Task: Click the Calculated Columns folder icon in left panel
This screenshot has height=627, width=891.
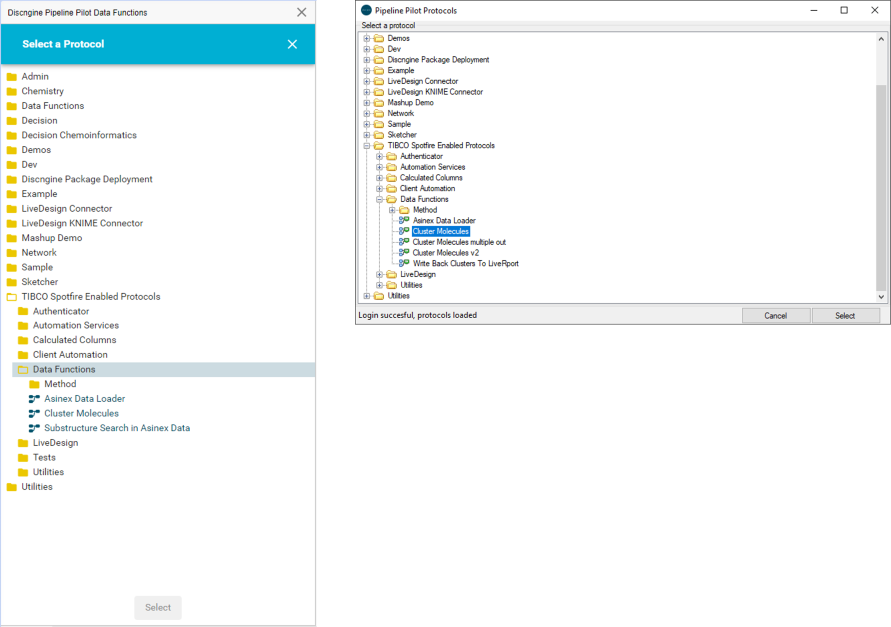Action: click(x=23, y=340)
